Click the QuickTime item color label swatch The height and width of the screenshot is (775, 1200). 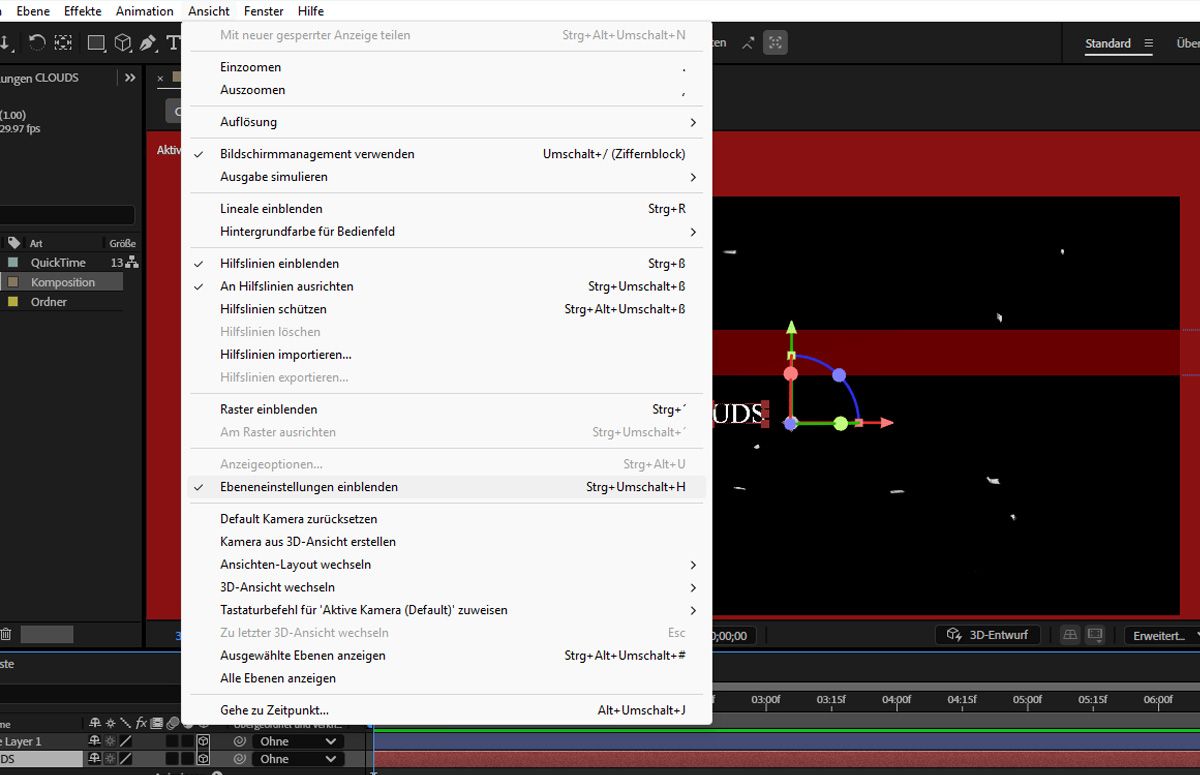coord(13,263)
